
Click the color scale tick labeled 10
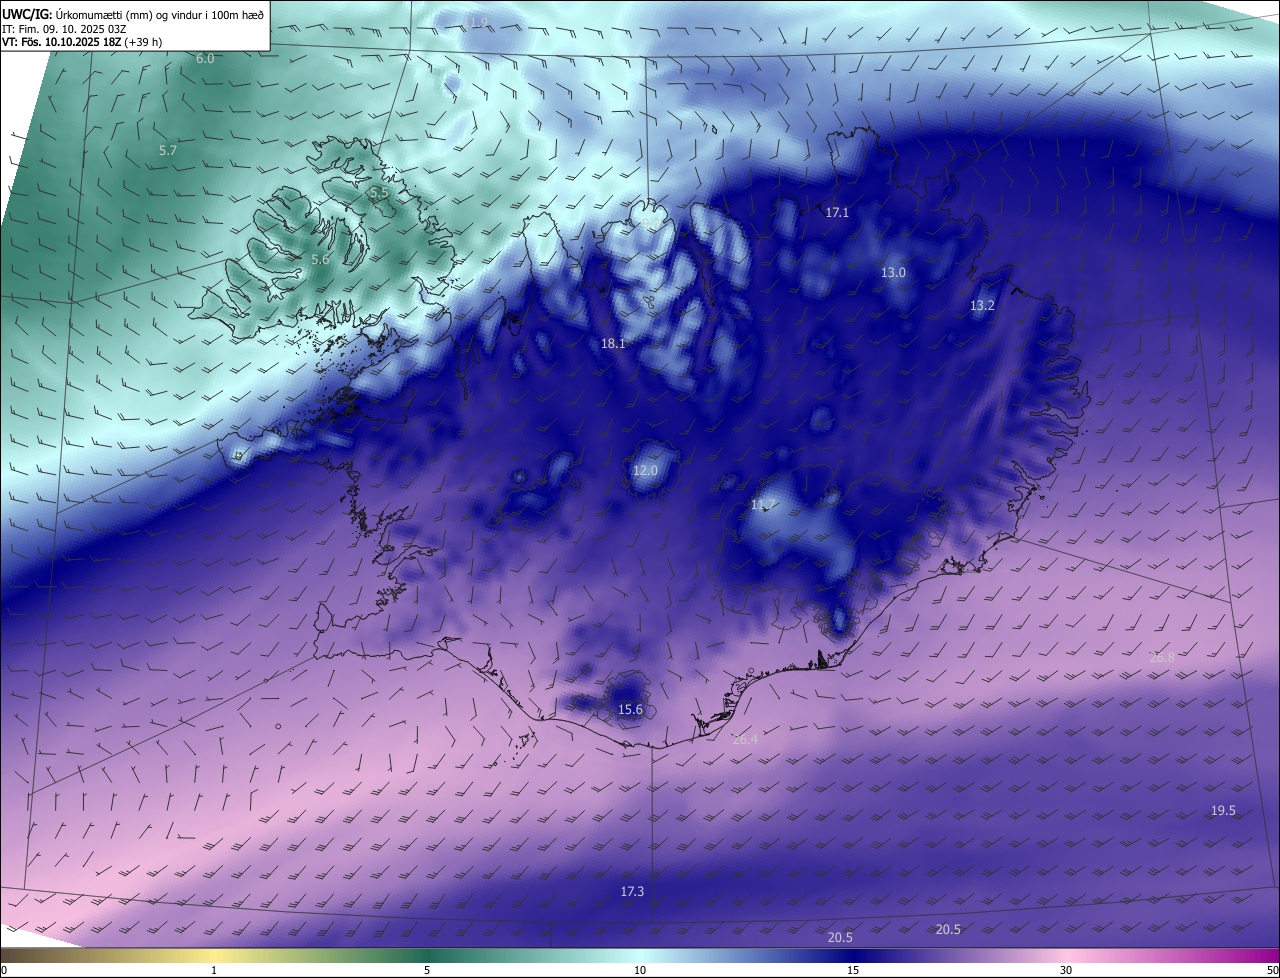point(640,970)
